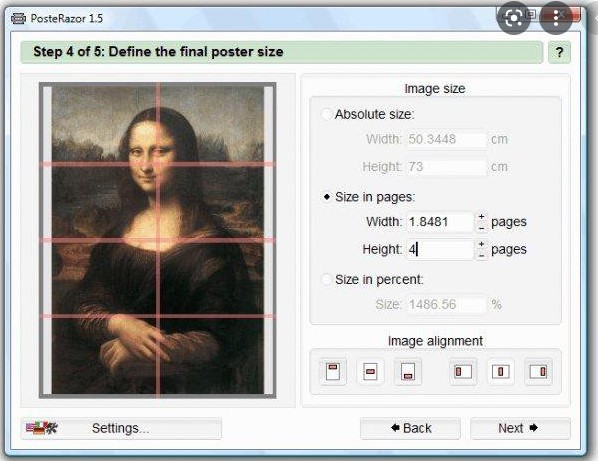
Task: Increase the pages Height with the plus stepper
Action: point(481,244)
